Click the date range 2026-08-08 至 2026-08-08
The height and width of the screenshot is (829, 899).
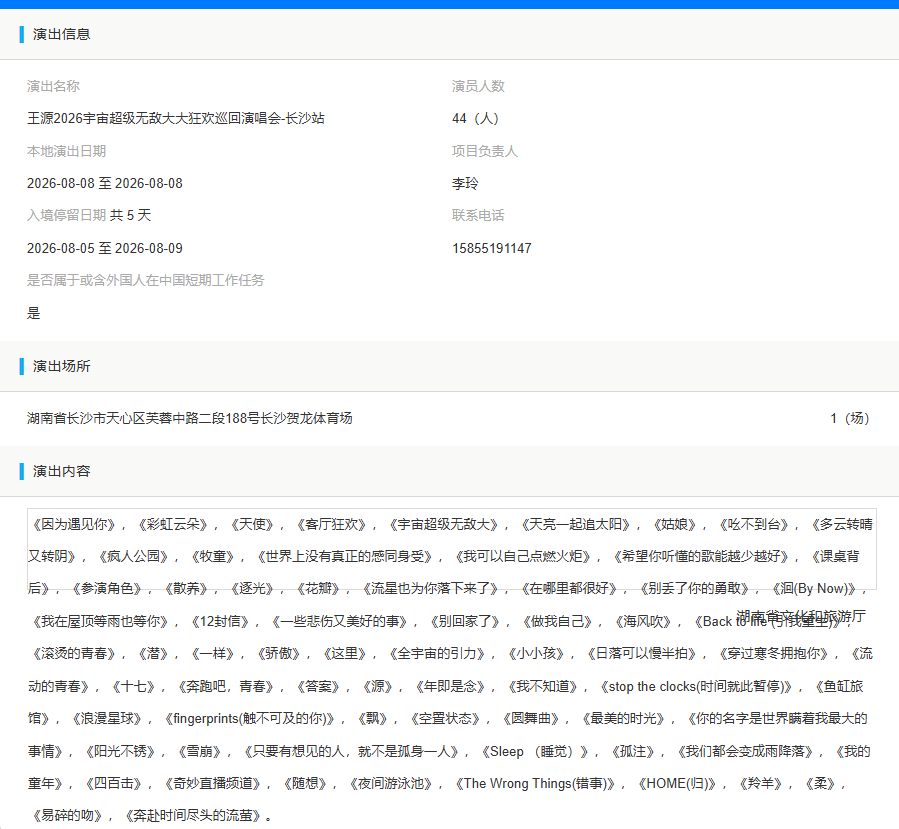105,183
